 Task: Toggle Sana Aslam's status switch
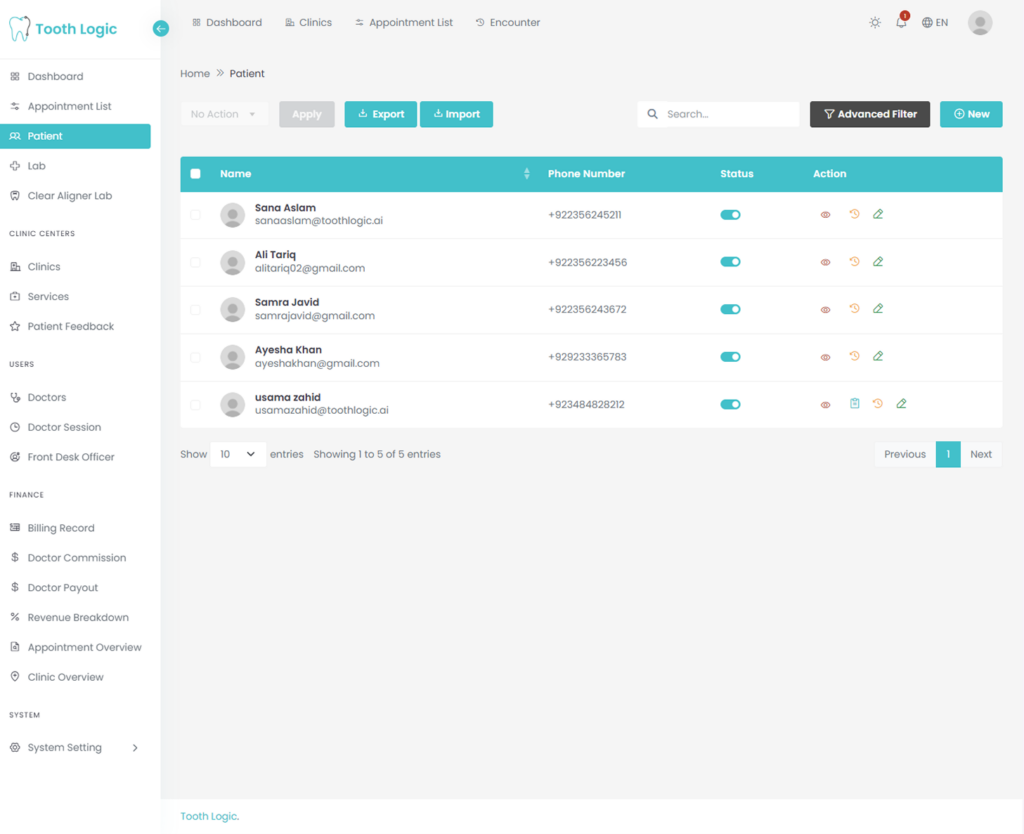click(730, 215)
